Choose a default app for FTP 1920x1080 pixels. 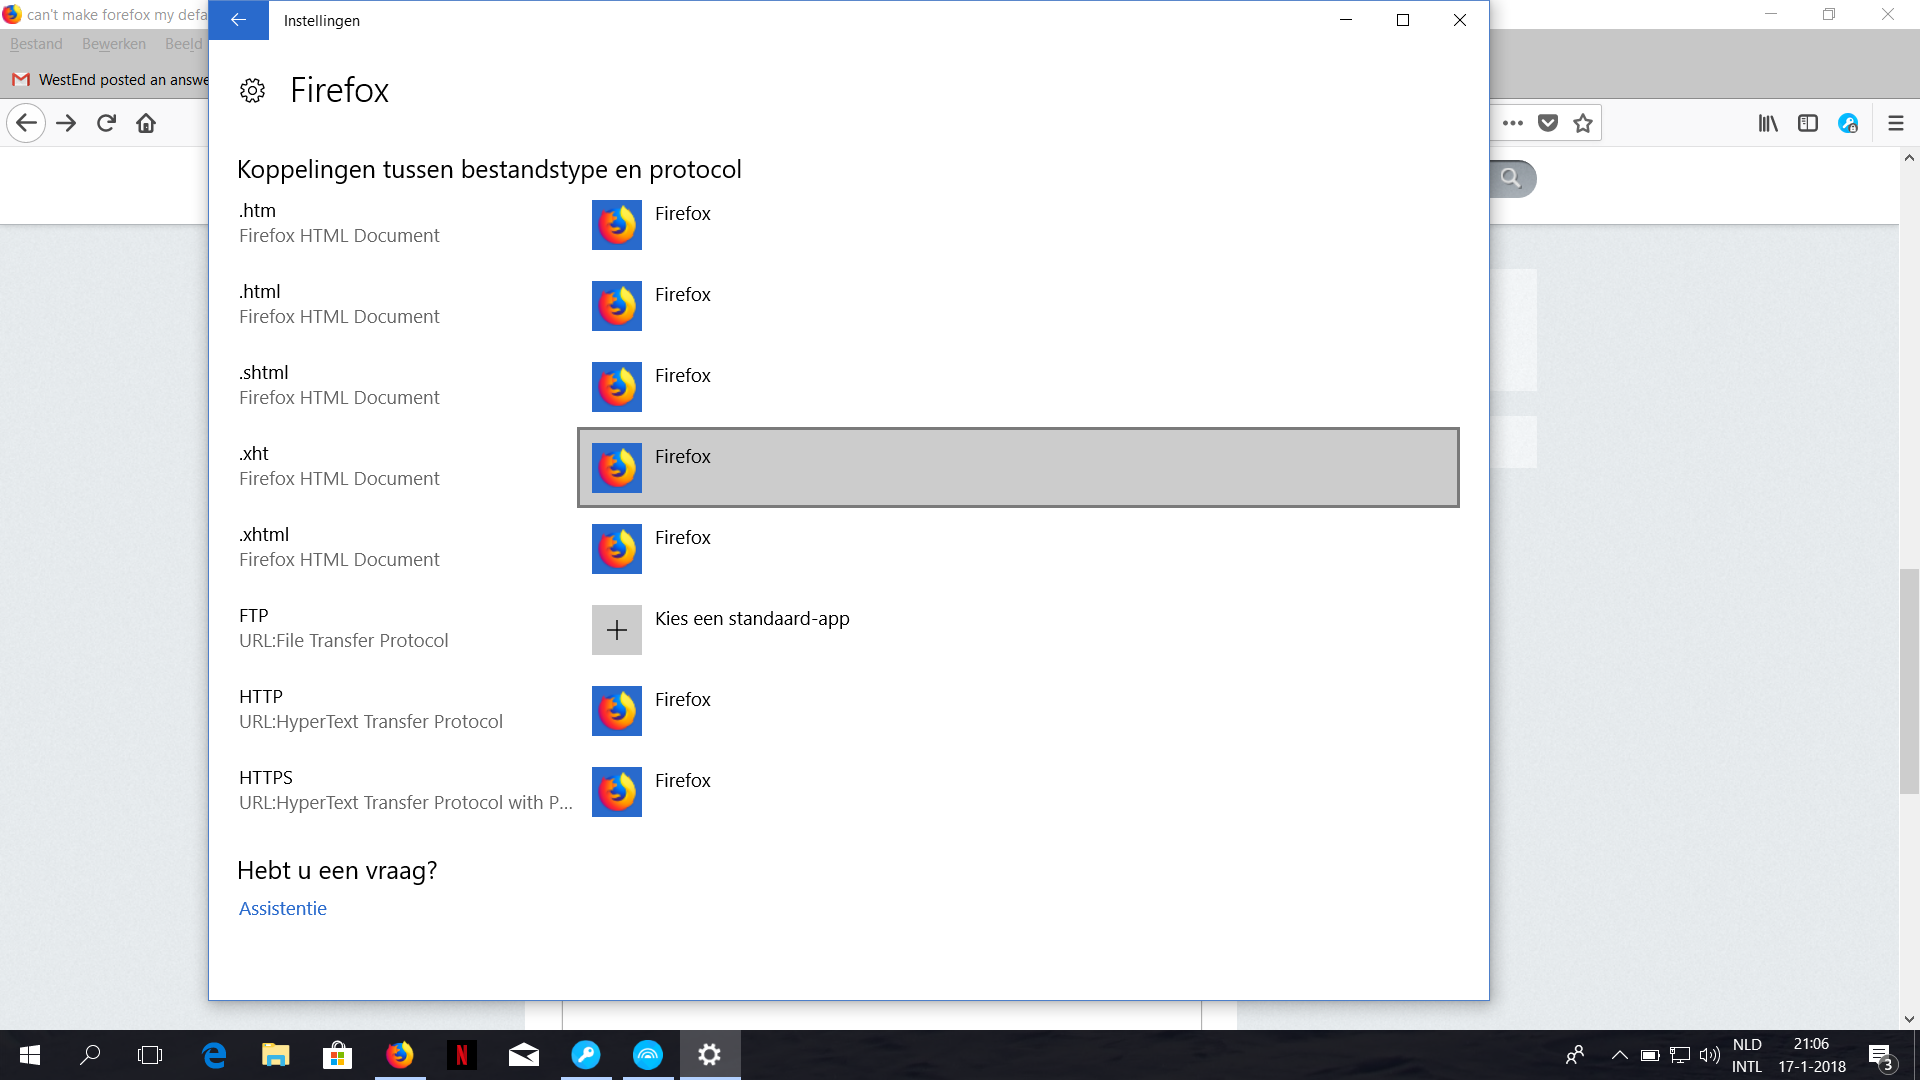[x=617, y=630]
